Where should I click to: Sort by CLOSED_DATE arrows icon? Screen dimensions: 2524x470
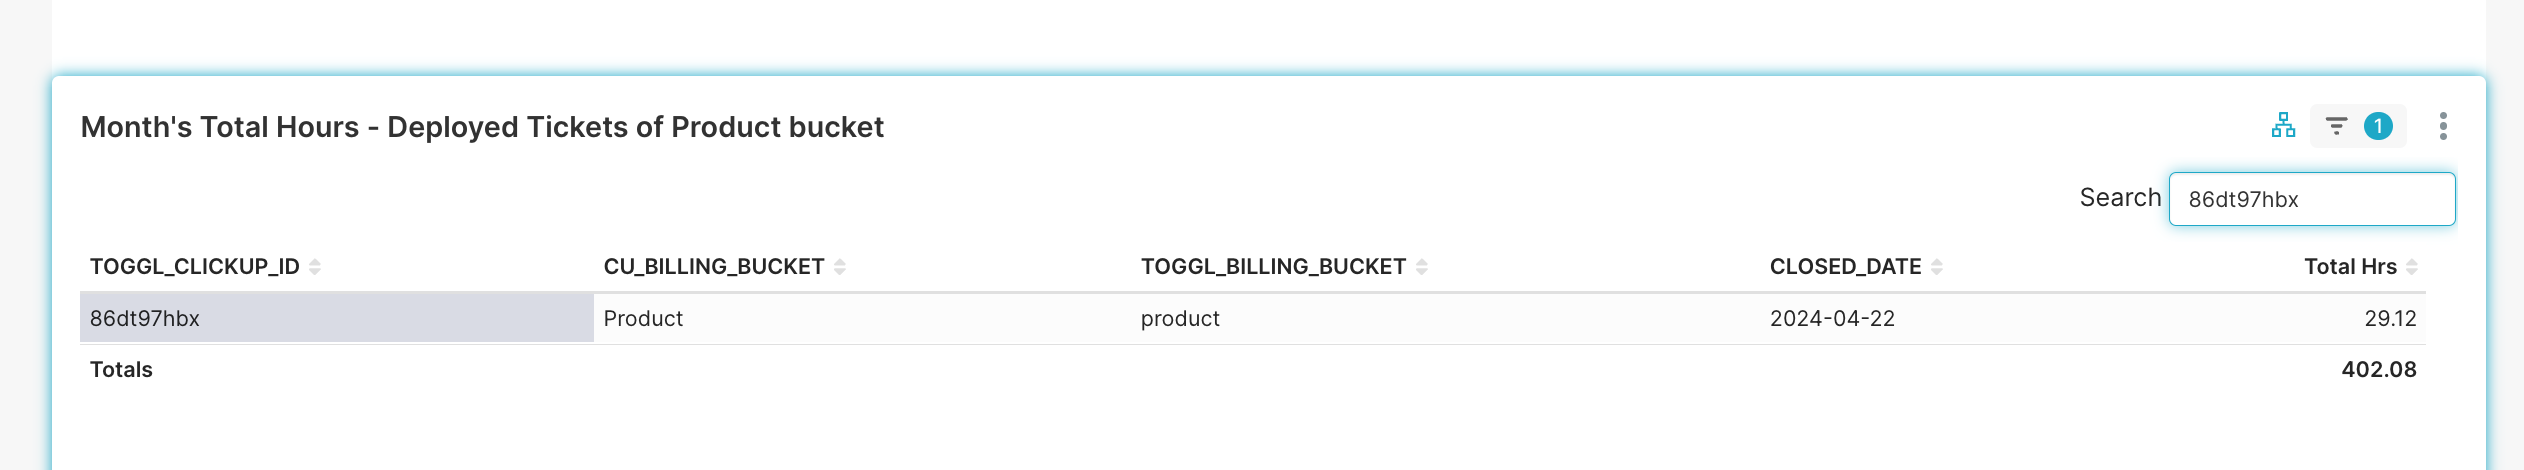[1937, 266]
